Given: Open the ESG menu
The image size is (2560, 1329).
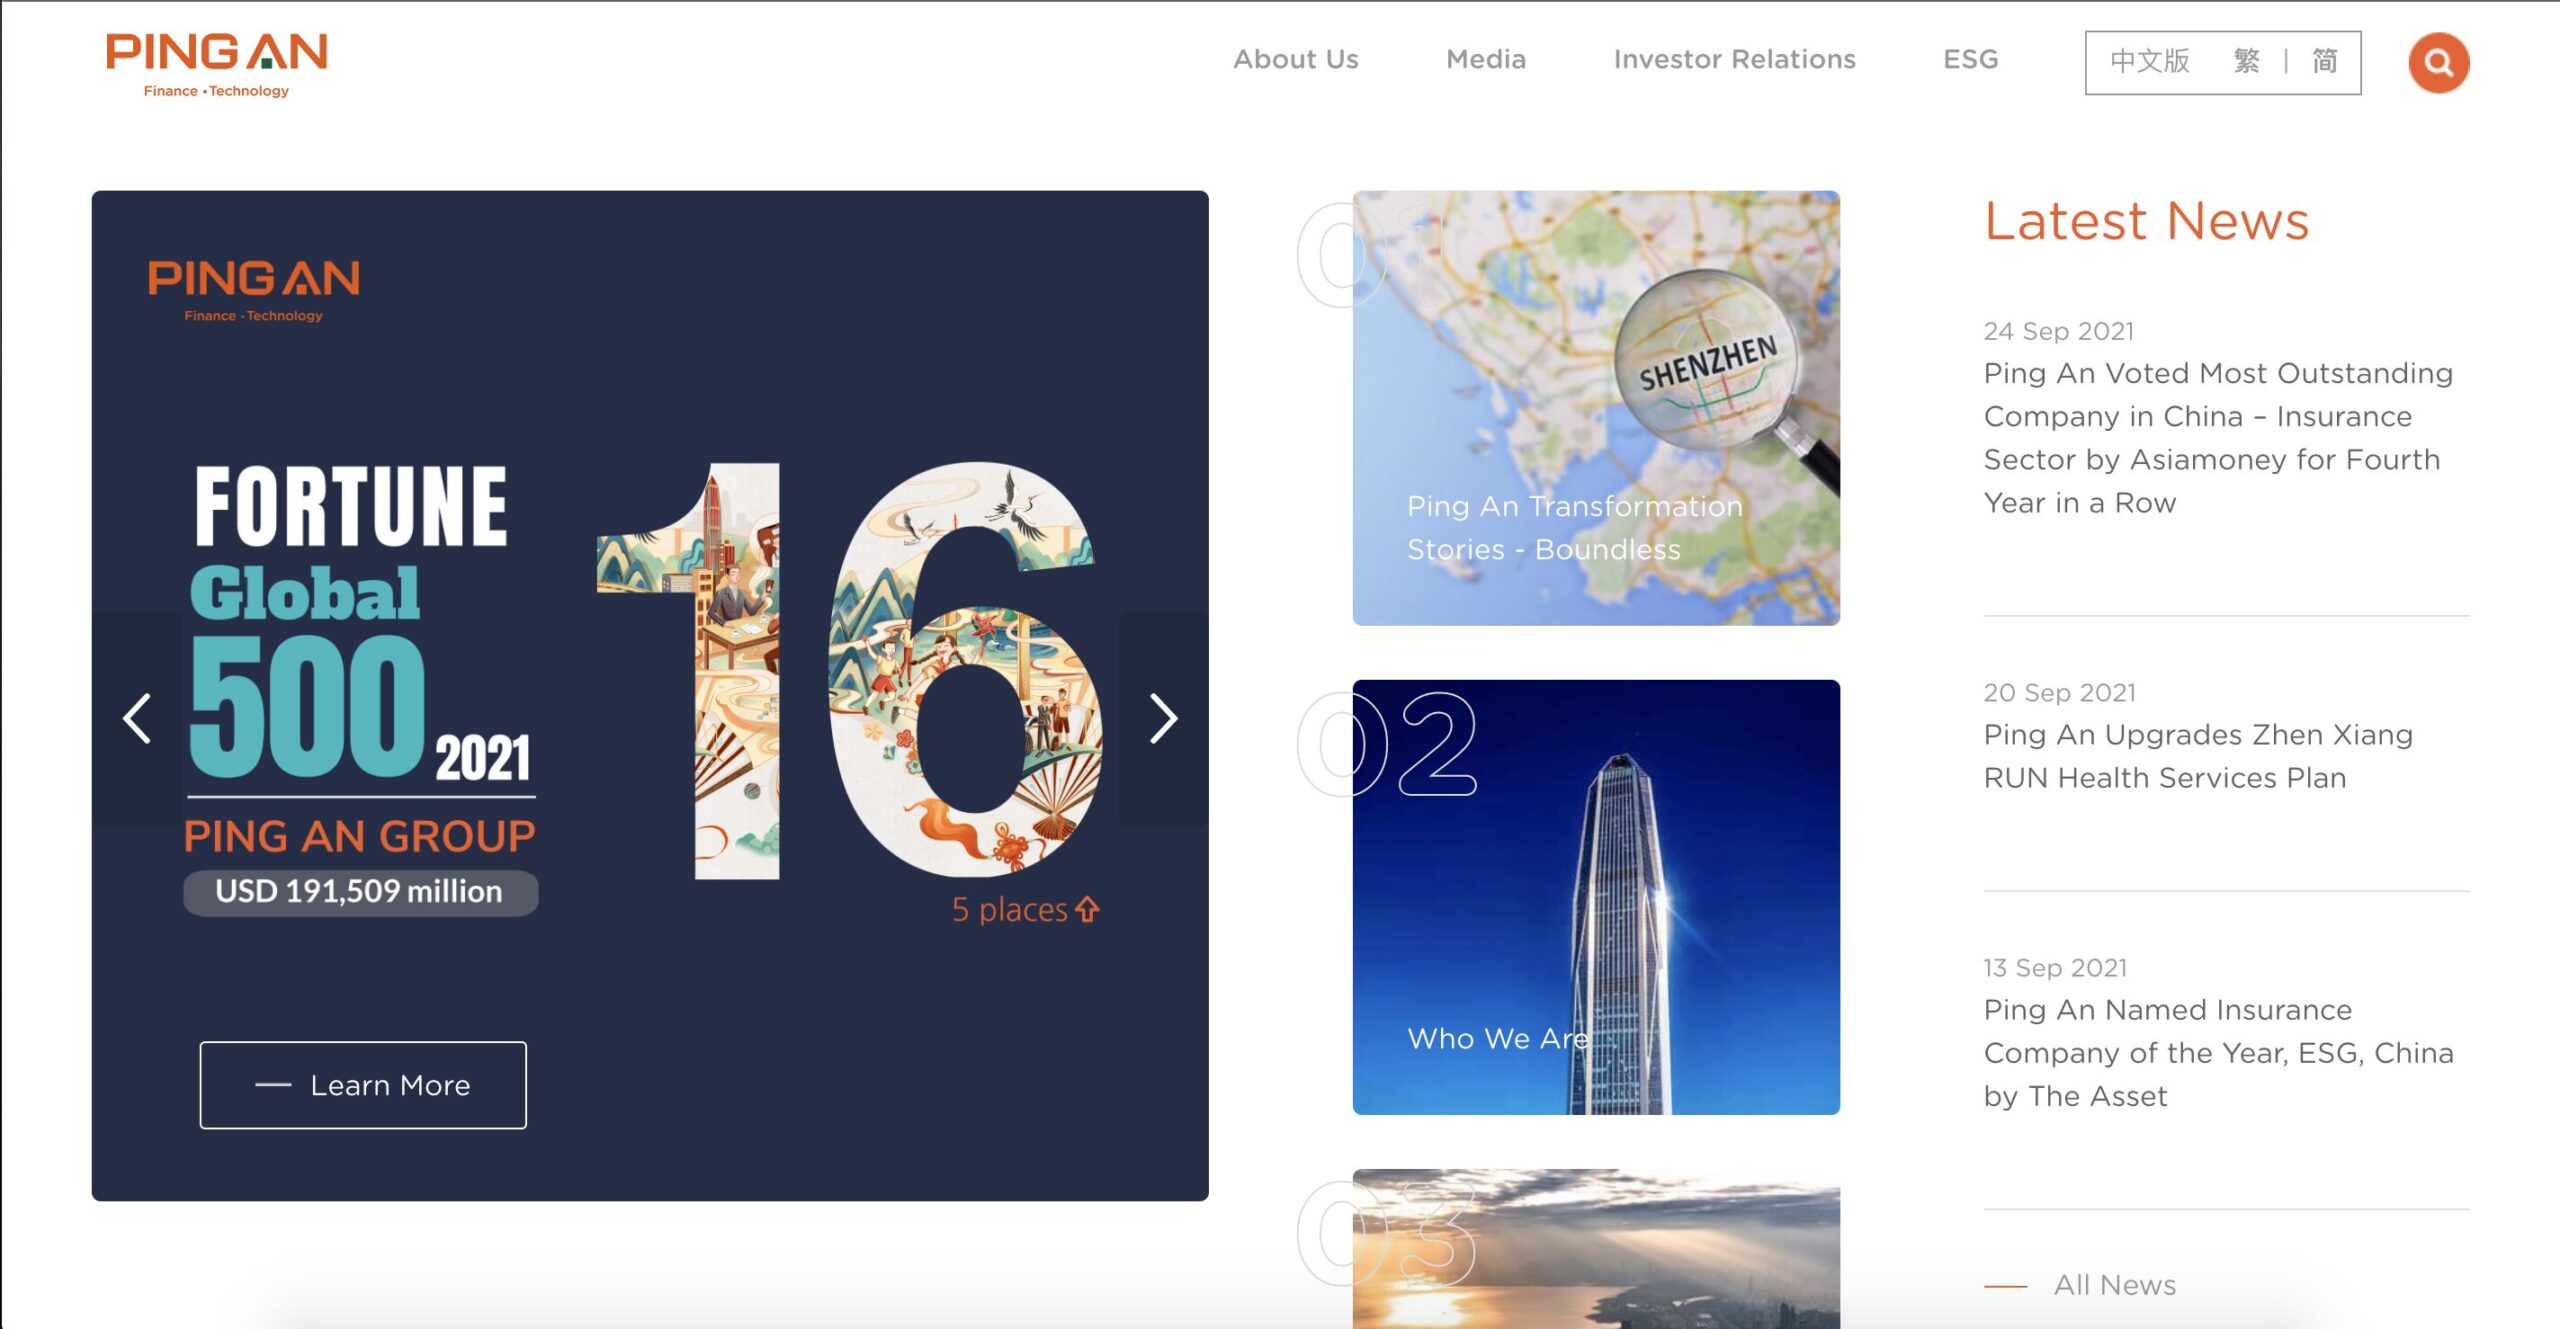Looking at the screenshot, I should point(1970,60).
